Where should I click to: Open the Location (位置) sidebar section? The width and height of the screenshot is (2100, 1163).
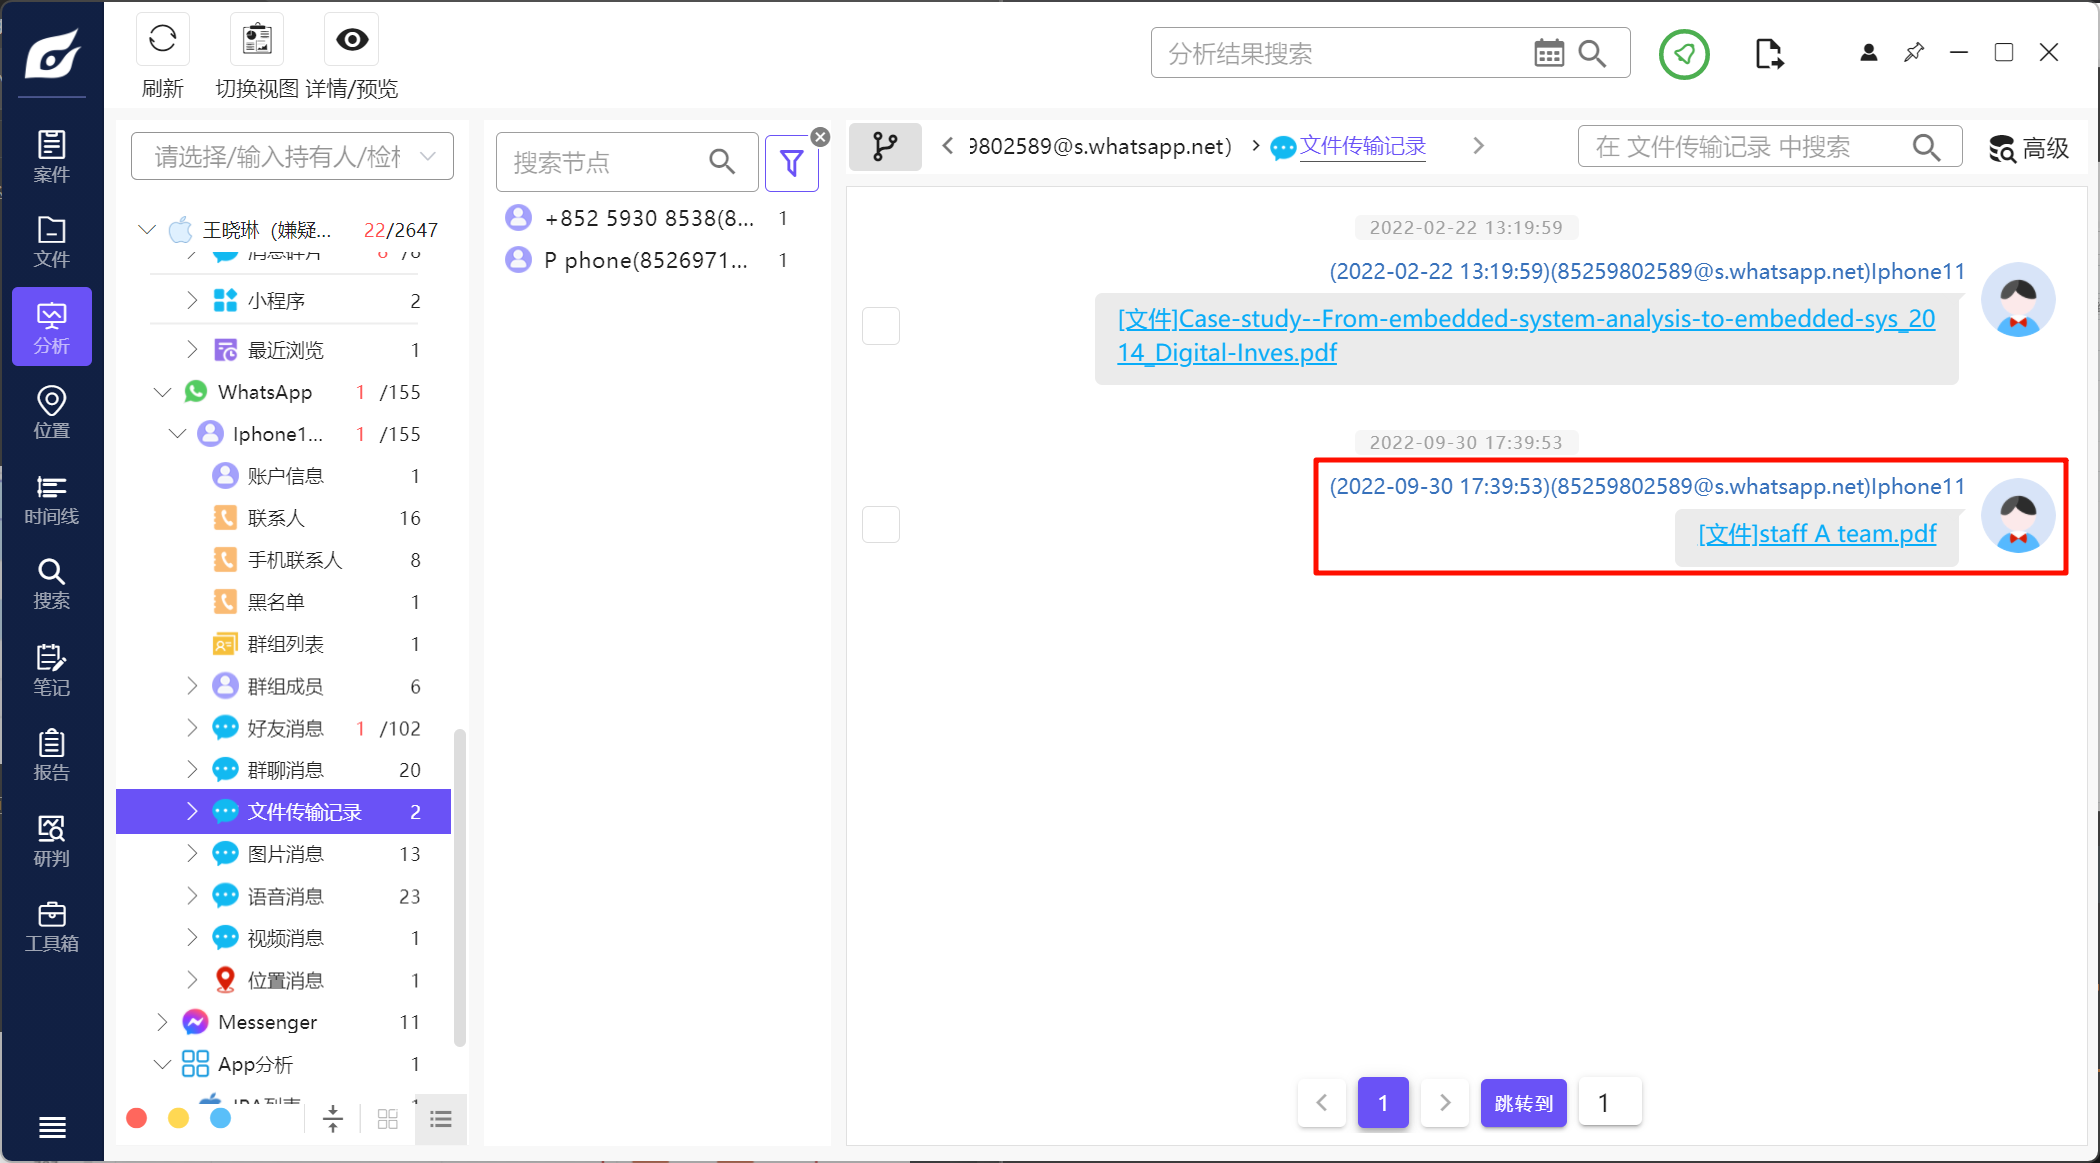coord(52,413)
